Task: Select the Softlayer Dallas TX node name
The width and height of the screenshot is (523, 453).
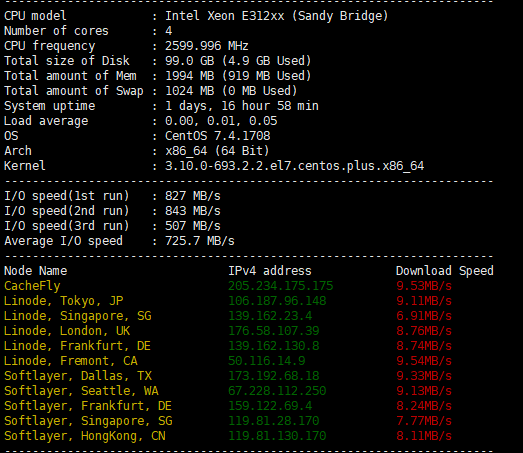Action: coord(78,376)
